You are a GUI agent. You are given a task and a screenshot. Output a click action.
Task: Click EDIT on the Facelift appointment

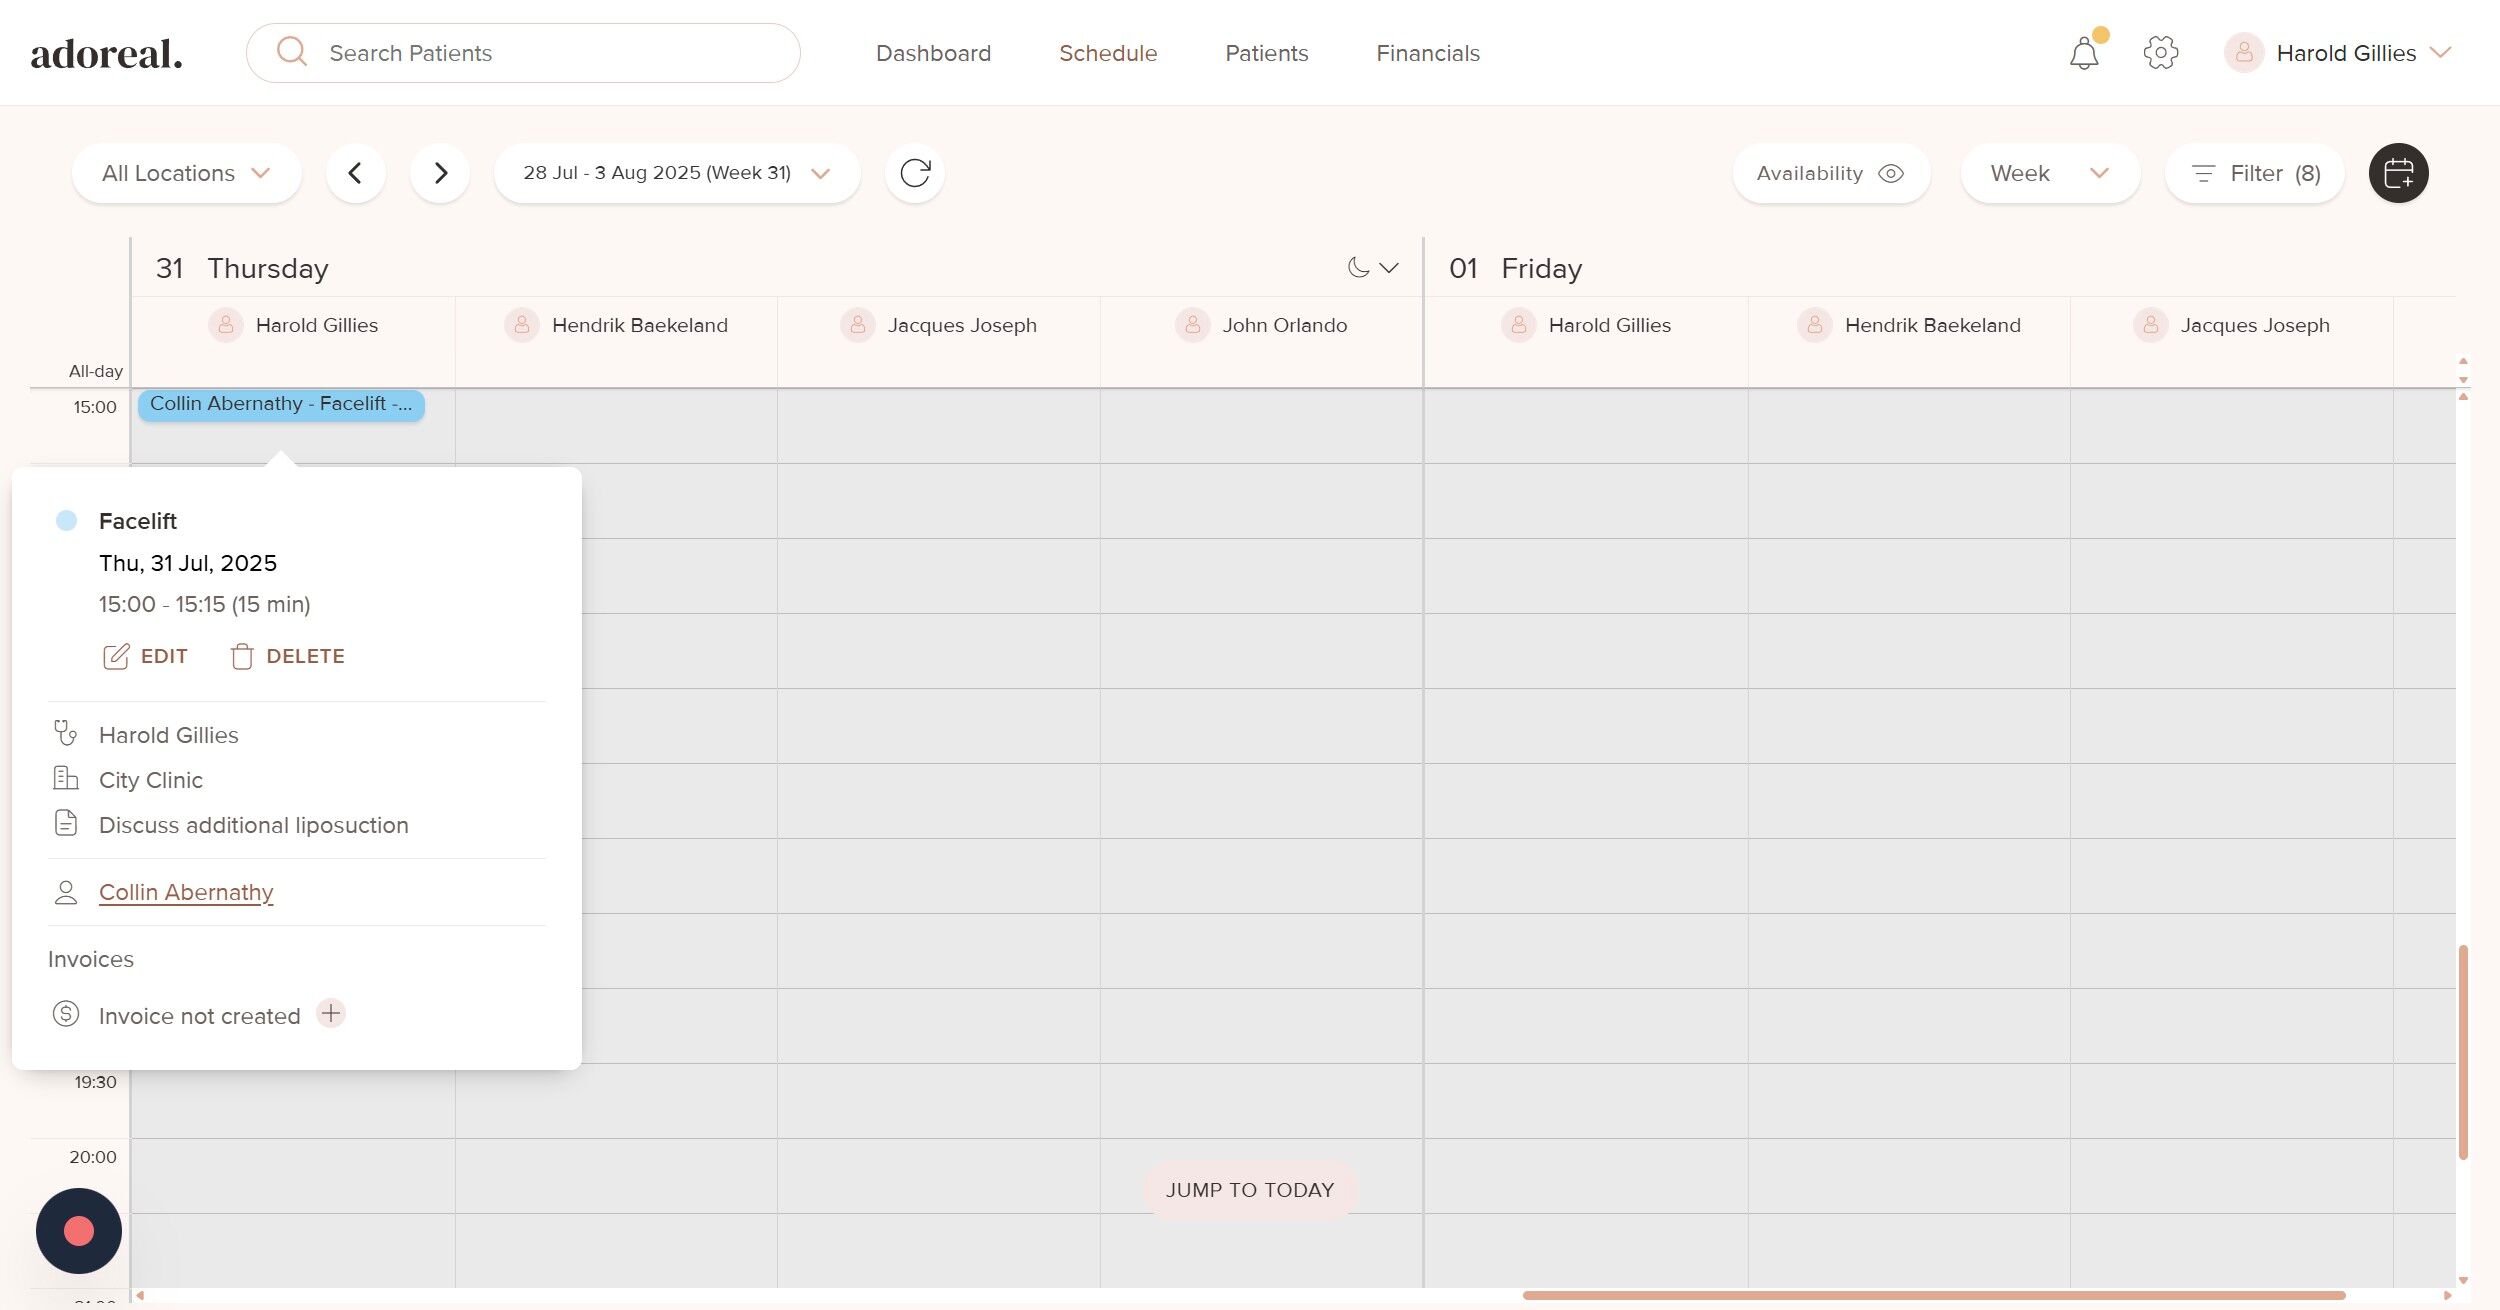click(x=146, y=656)
